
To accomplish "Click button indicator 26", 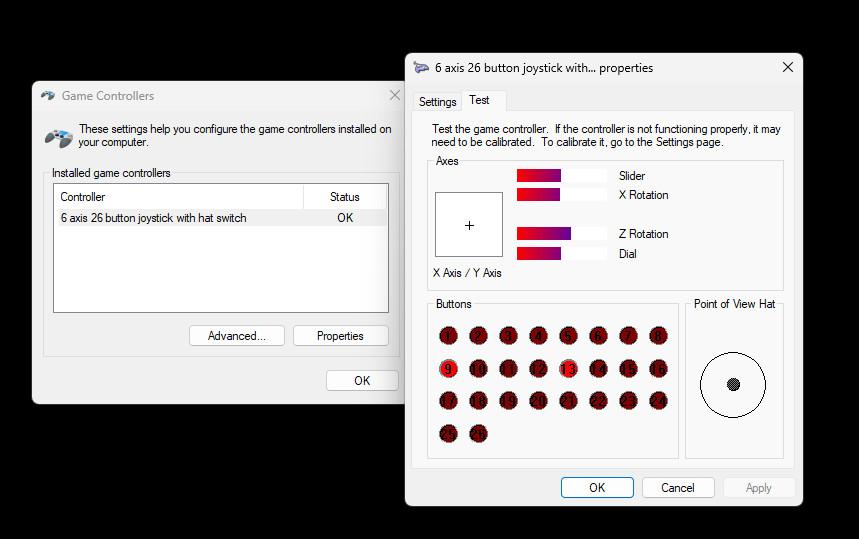I will (x=478, y=434).
